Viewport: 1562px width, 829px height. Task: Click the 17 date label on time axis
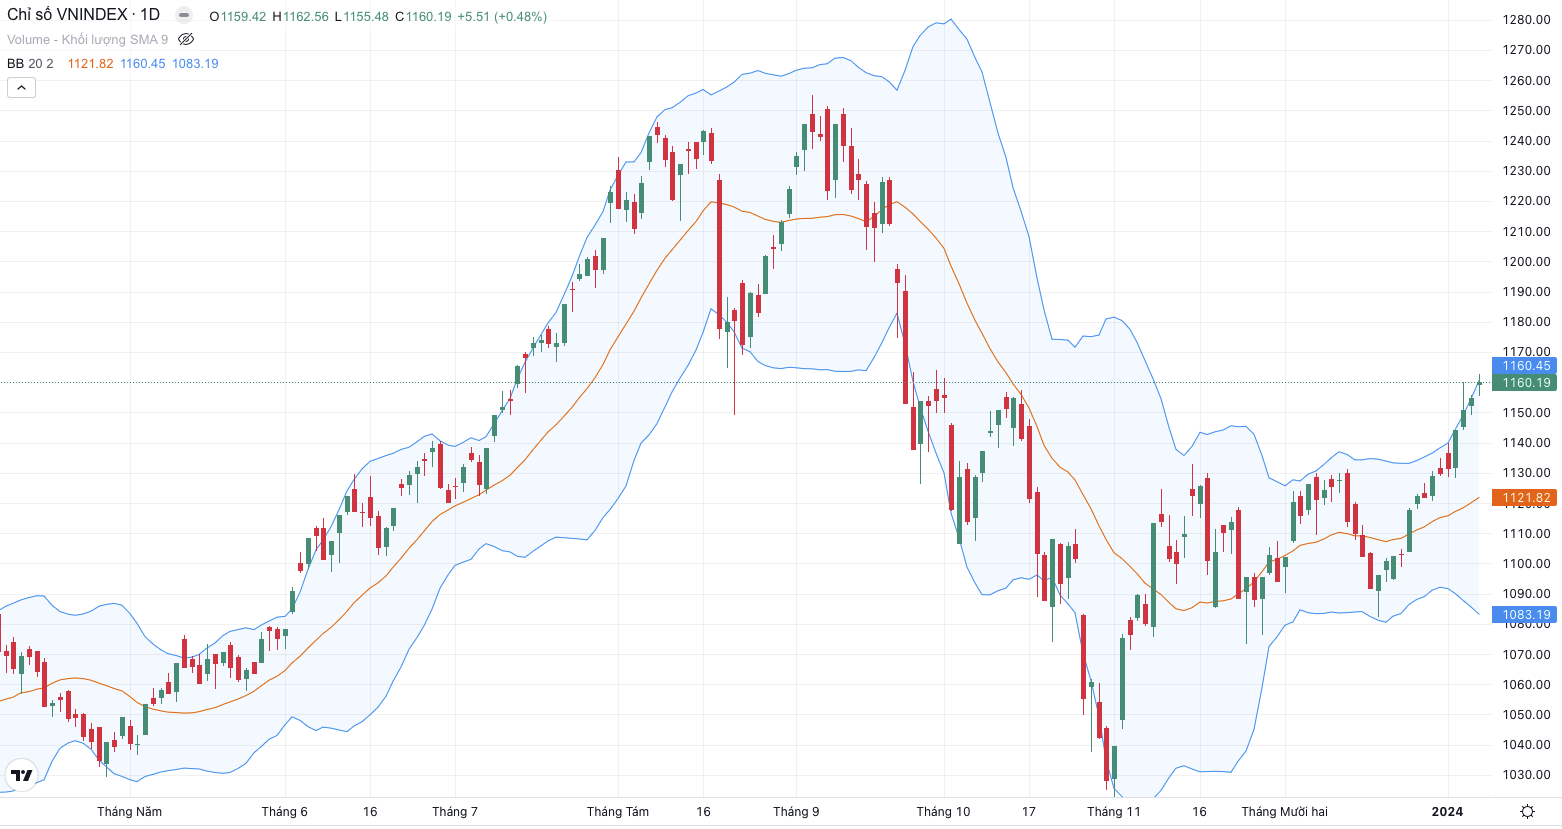pyautogui.click(x=1029, y=812)
